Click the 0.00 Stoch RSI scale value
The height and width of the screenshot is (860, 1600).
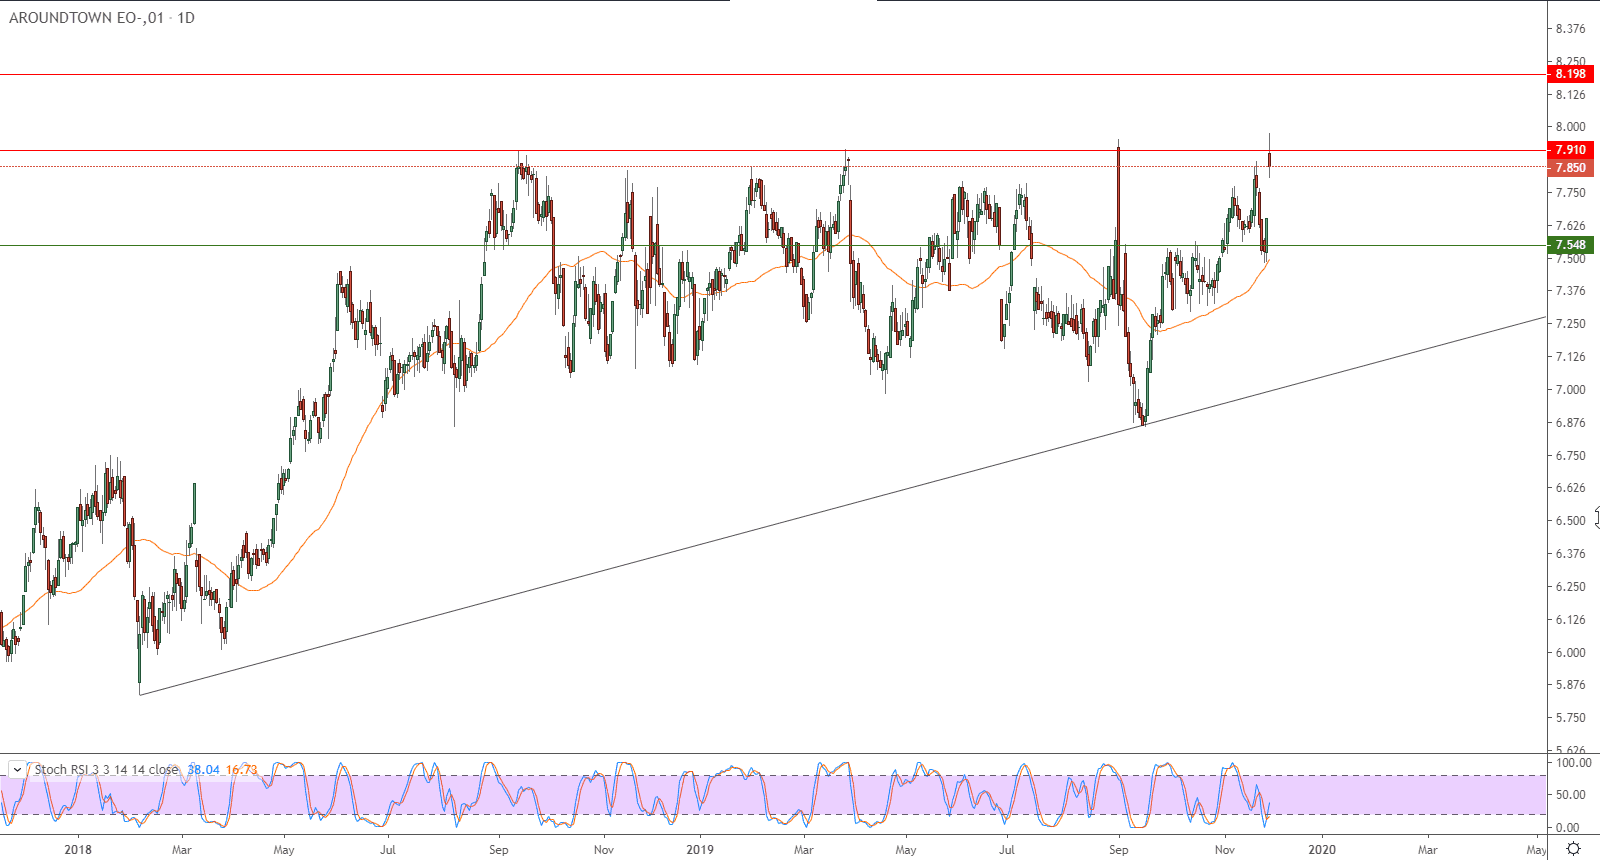[x=1568, y=828]
